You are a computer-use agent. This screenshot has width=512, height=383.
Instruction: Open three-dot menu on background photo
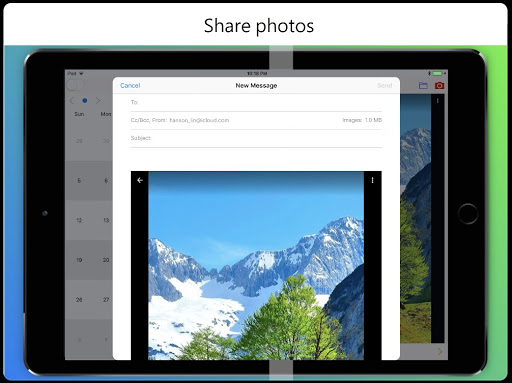pos(437,101)
